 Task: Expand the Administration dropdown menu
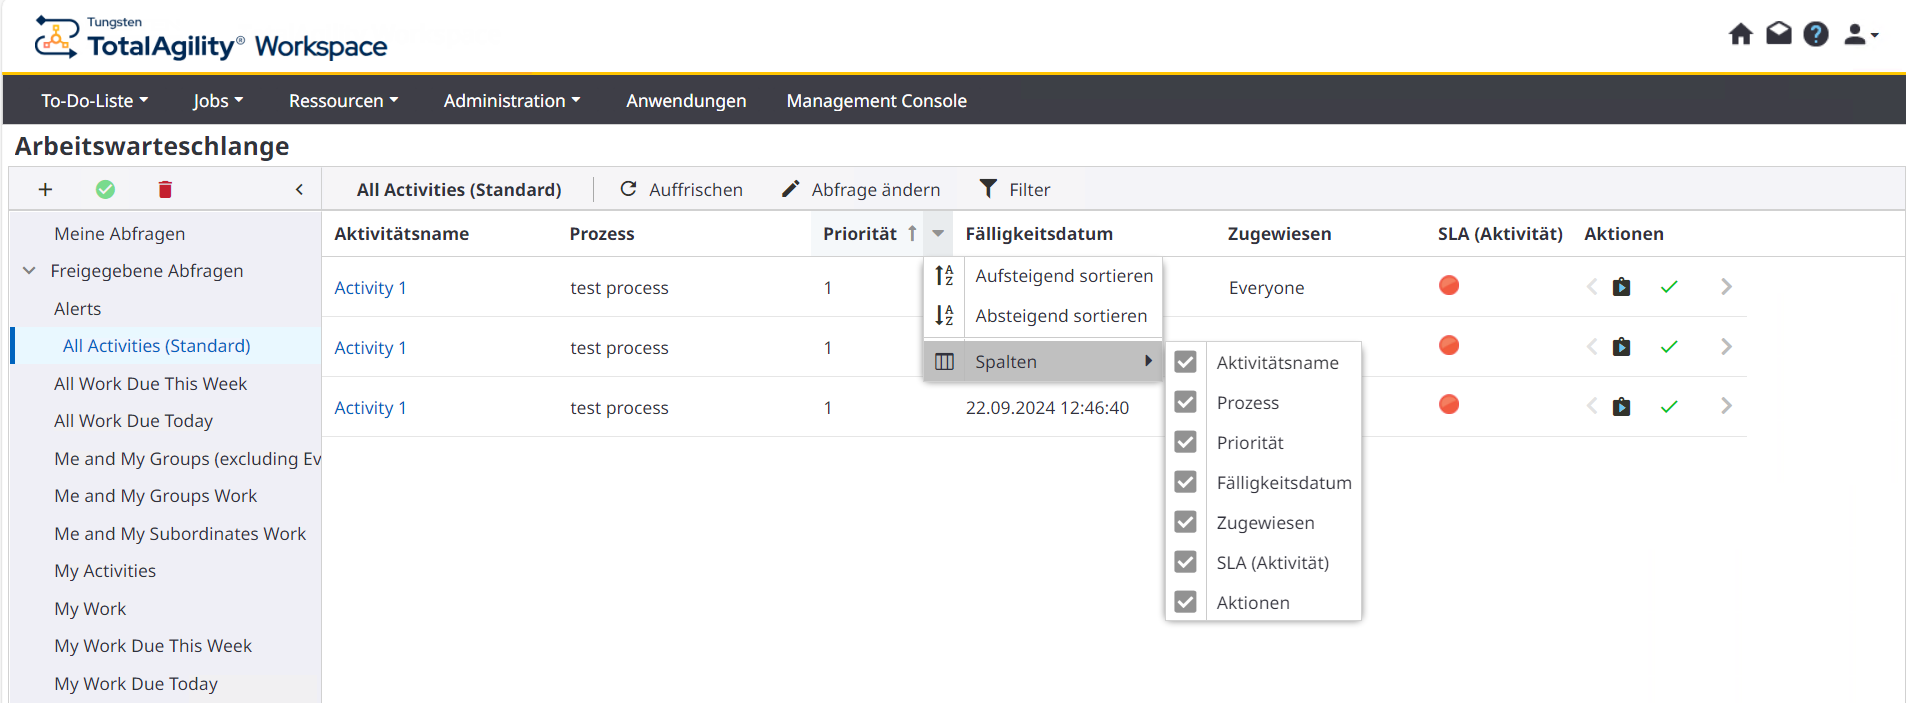(x=511, y=101)
